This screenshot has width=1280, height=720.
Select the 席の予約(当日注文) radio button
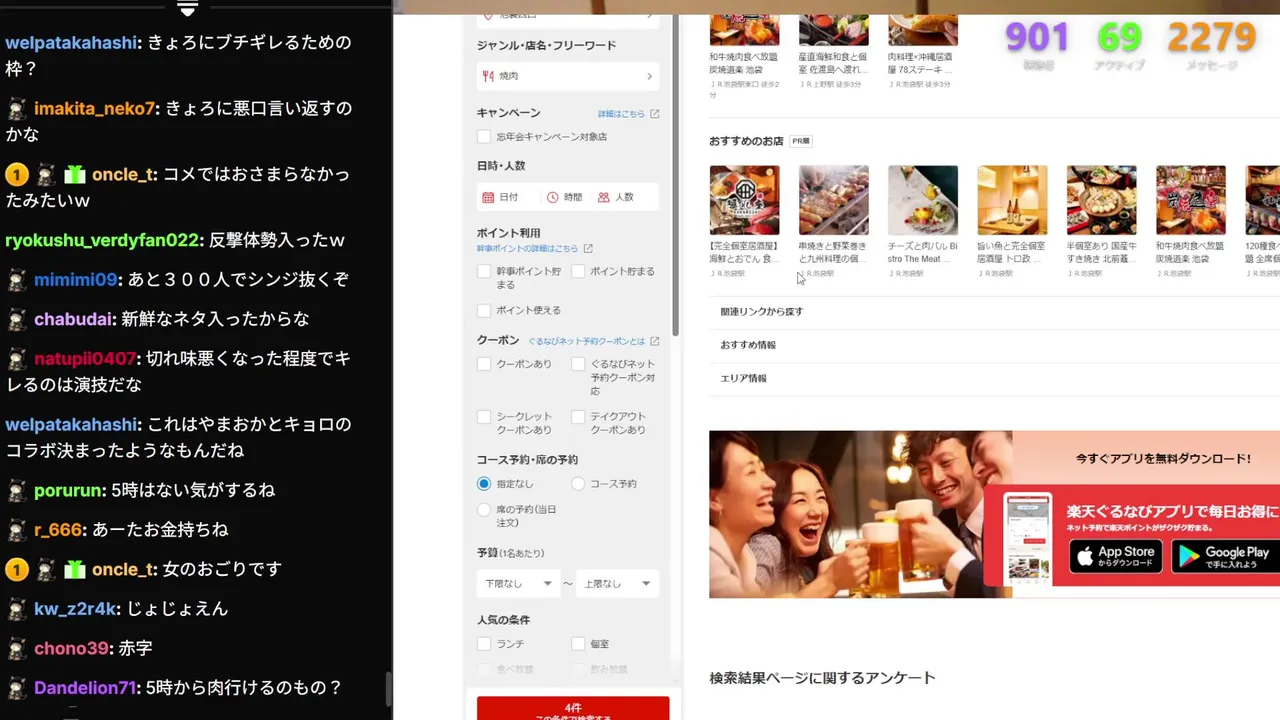(484, 510)
